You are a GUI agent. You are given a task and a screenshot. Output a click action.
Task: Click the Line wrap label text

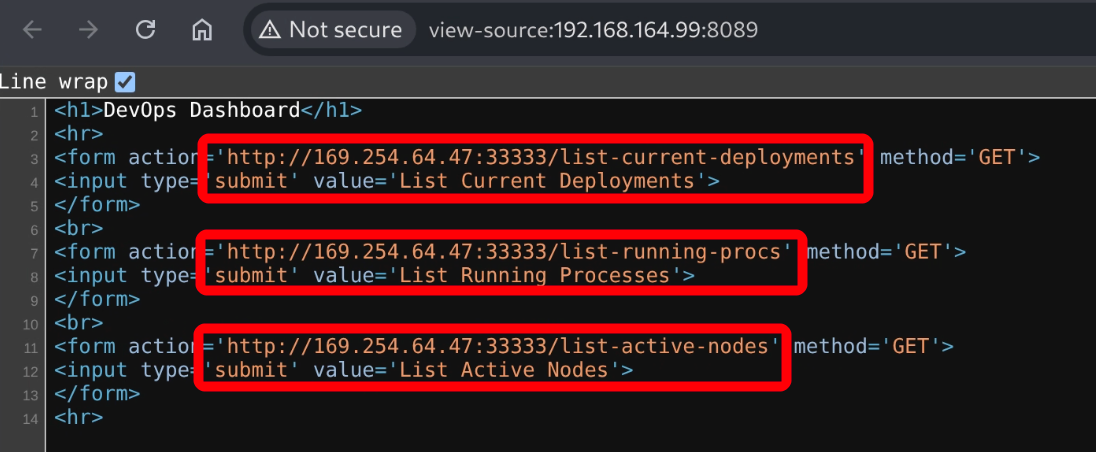click(x=54, y=82)
